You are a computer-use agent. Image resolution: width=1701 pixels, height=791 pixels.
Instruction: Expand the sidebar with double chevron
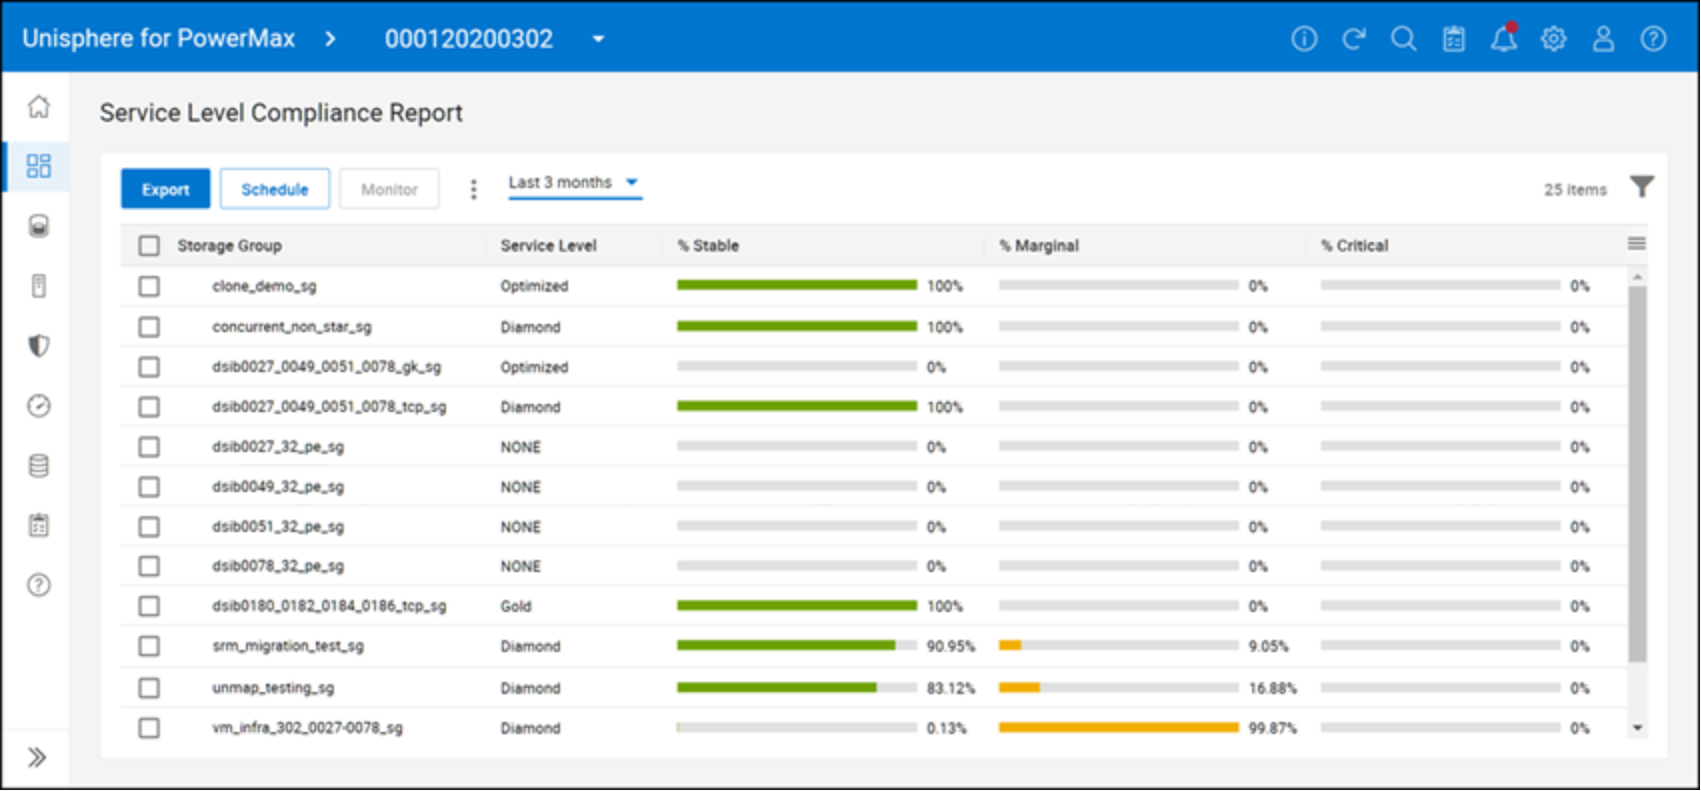pos(37,757)
